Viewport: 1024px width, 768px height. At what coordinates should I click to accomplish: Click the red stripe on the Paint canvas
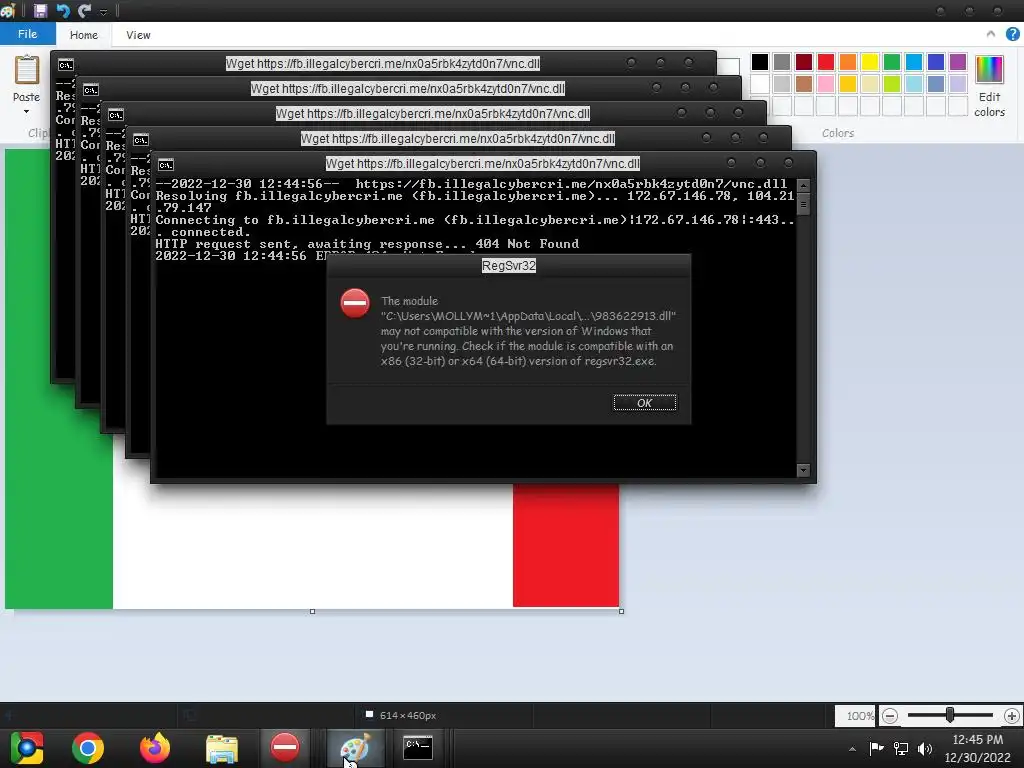coord(566,545)
